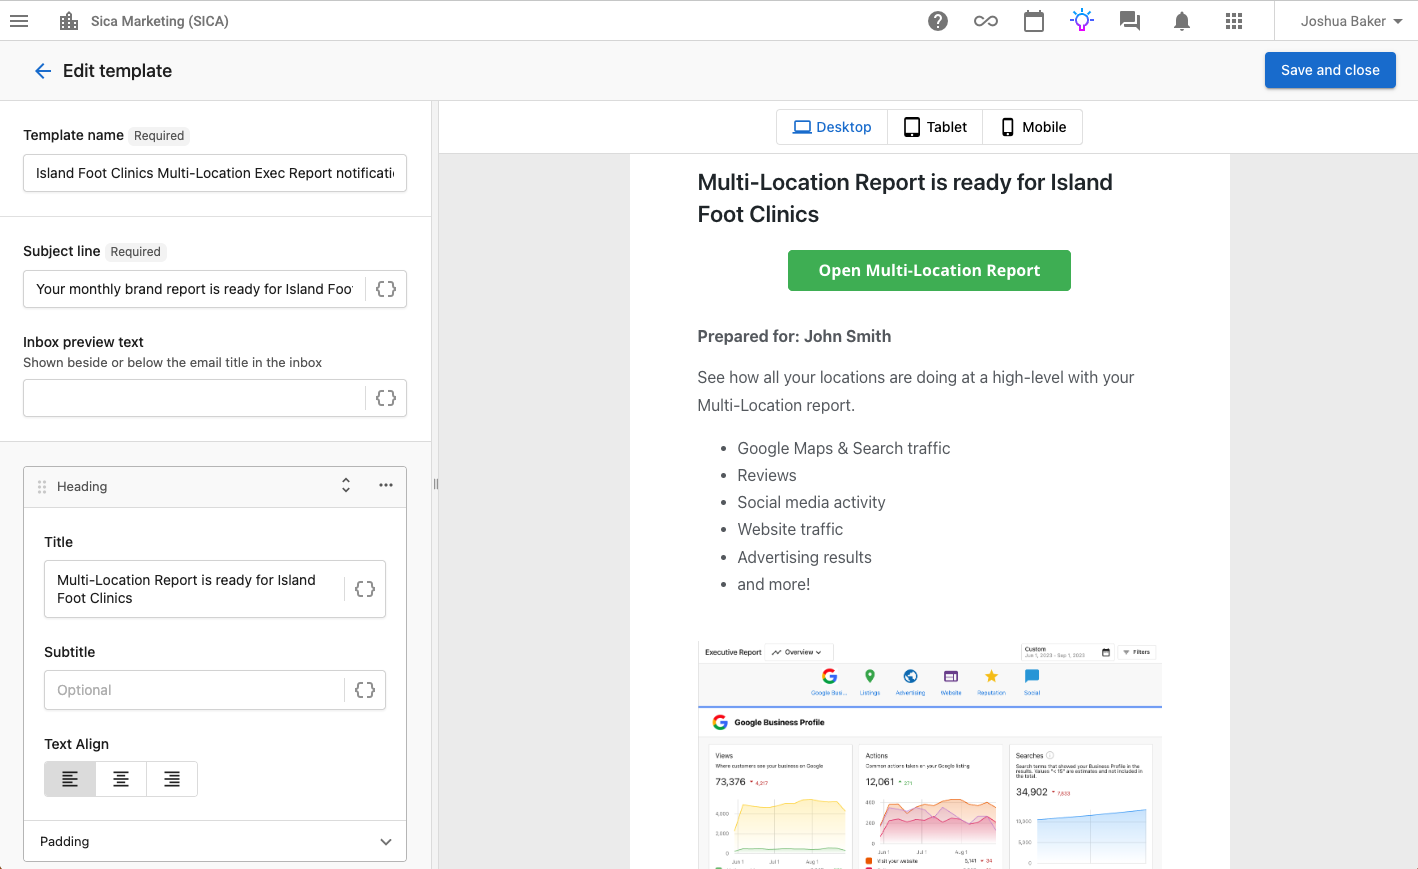
Task: Switch preview to Tablet
Action: click(x=935, y=127)
